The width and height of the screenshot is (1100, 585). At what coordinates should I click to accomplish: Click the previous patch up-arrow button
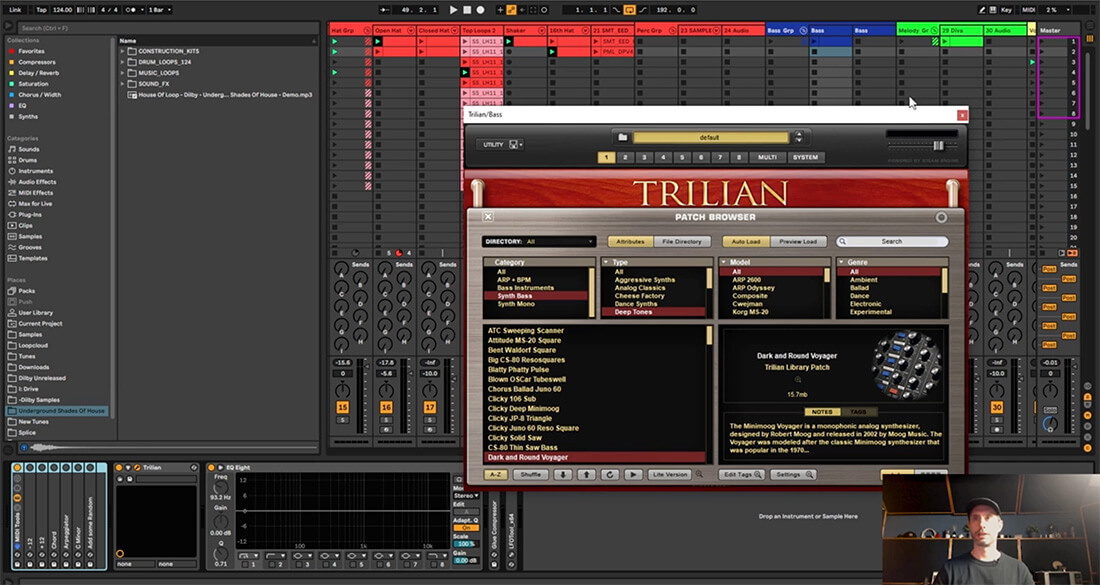[x=586, y=475]
